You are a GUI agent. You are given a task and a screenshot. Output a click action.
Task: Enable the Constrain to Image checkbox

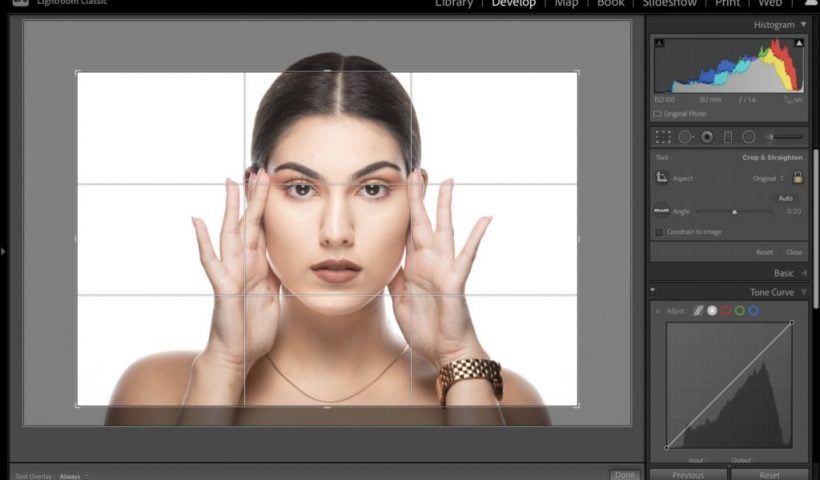[658, 232]
